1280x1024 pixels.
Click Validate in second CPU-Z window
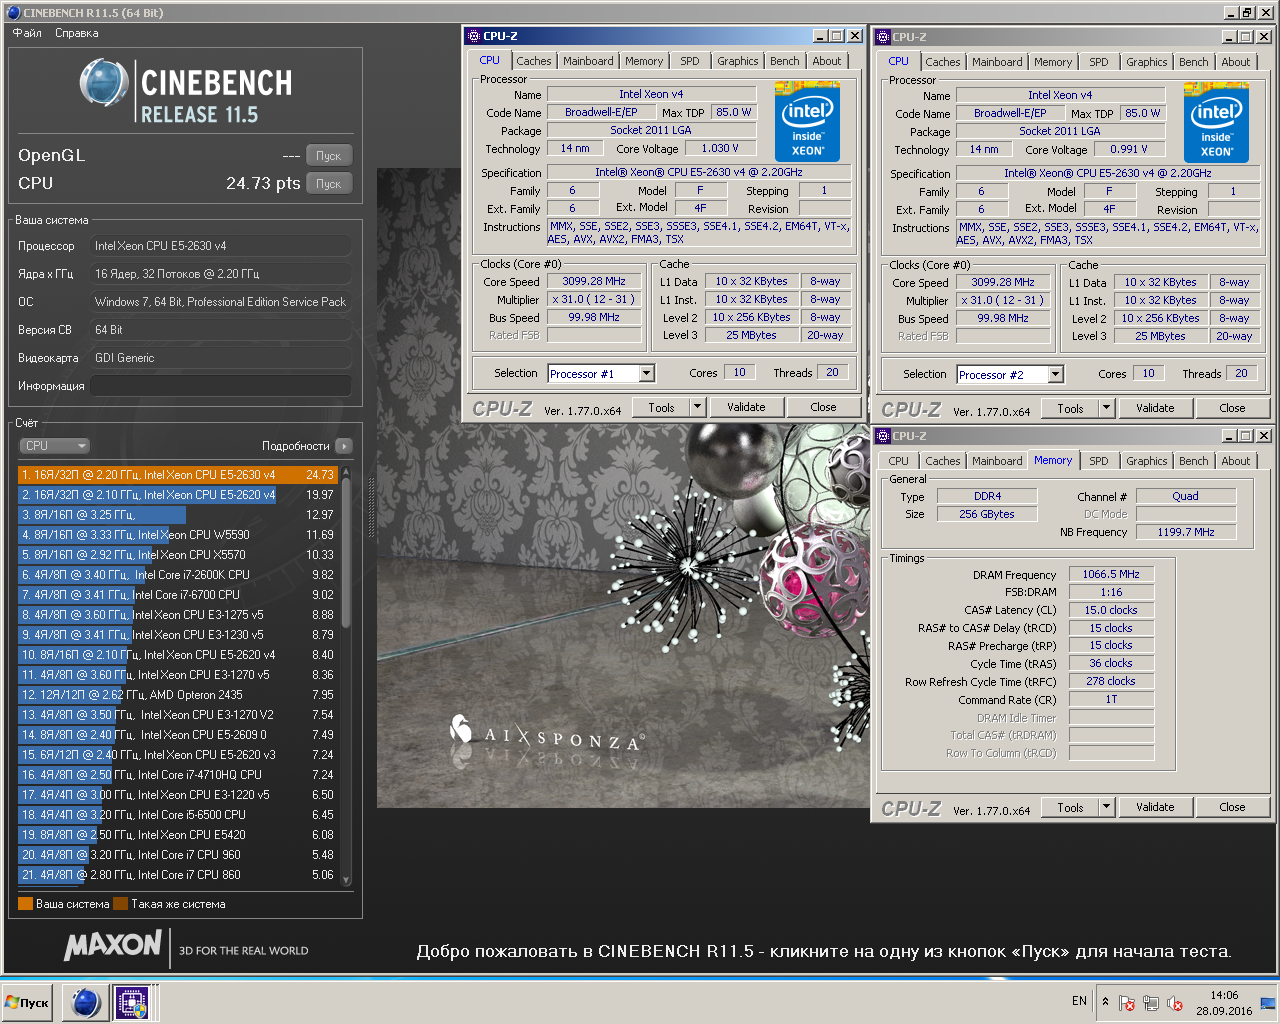pyautogui.click(x=1155, y=408)
